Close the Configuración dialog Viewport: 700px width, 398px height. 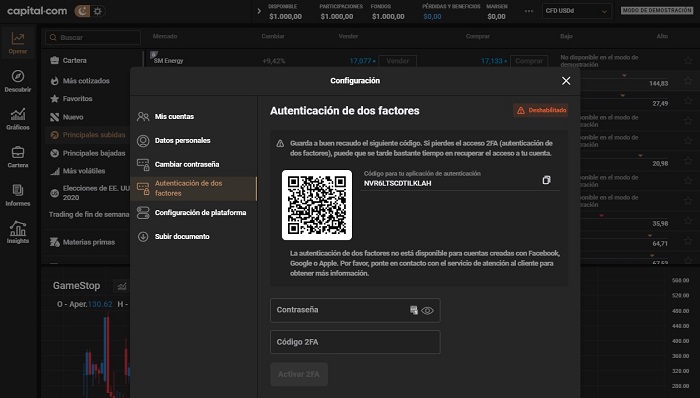(566, 81)
